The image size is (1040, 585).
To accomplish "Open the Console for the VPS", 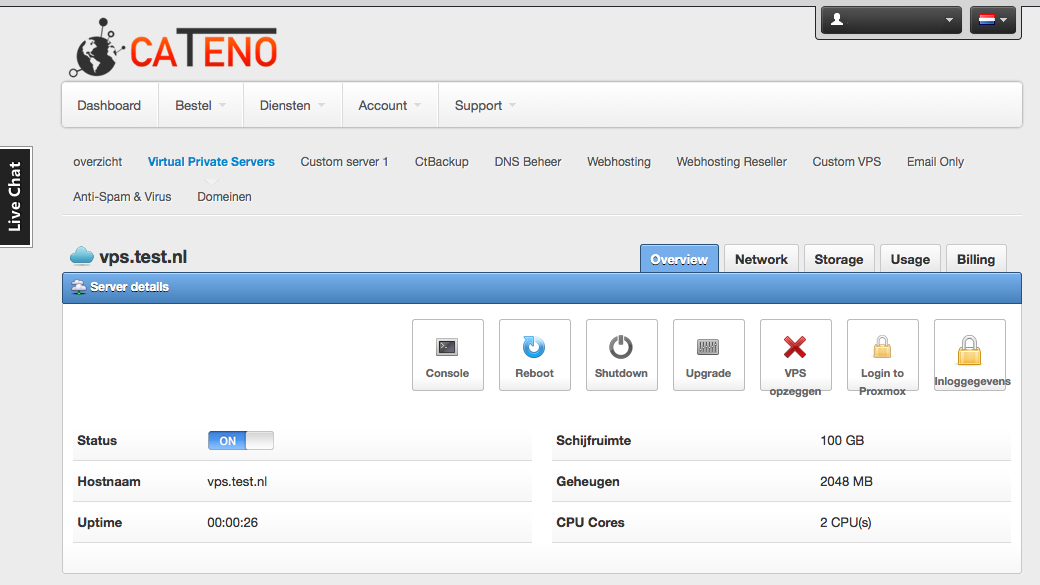I will coord(448,355).
